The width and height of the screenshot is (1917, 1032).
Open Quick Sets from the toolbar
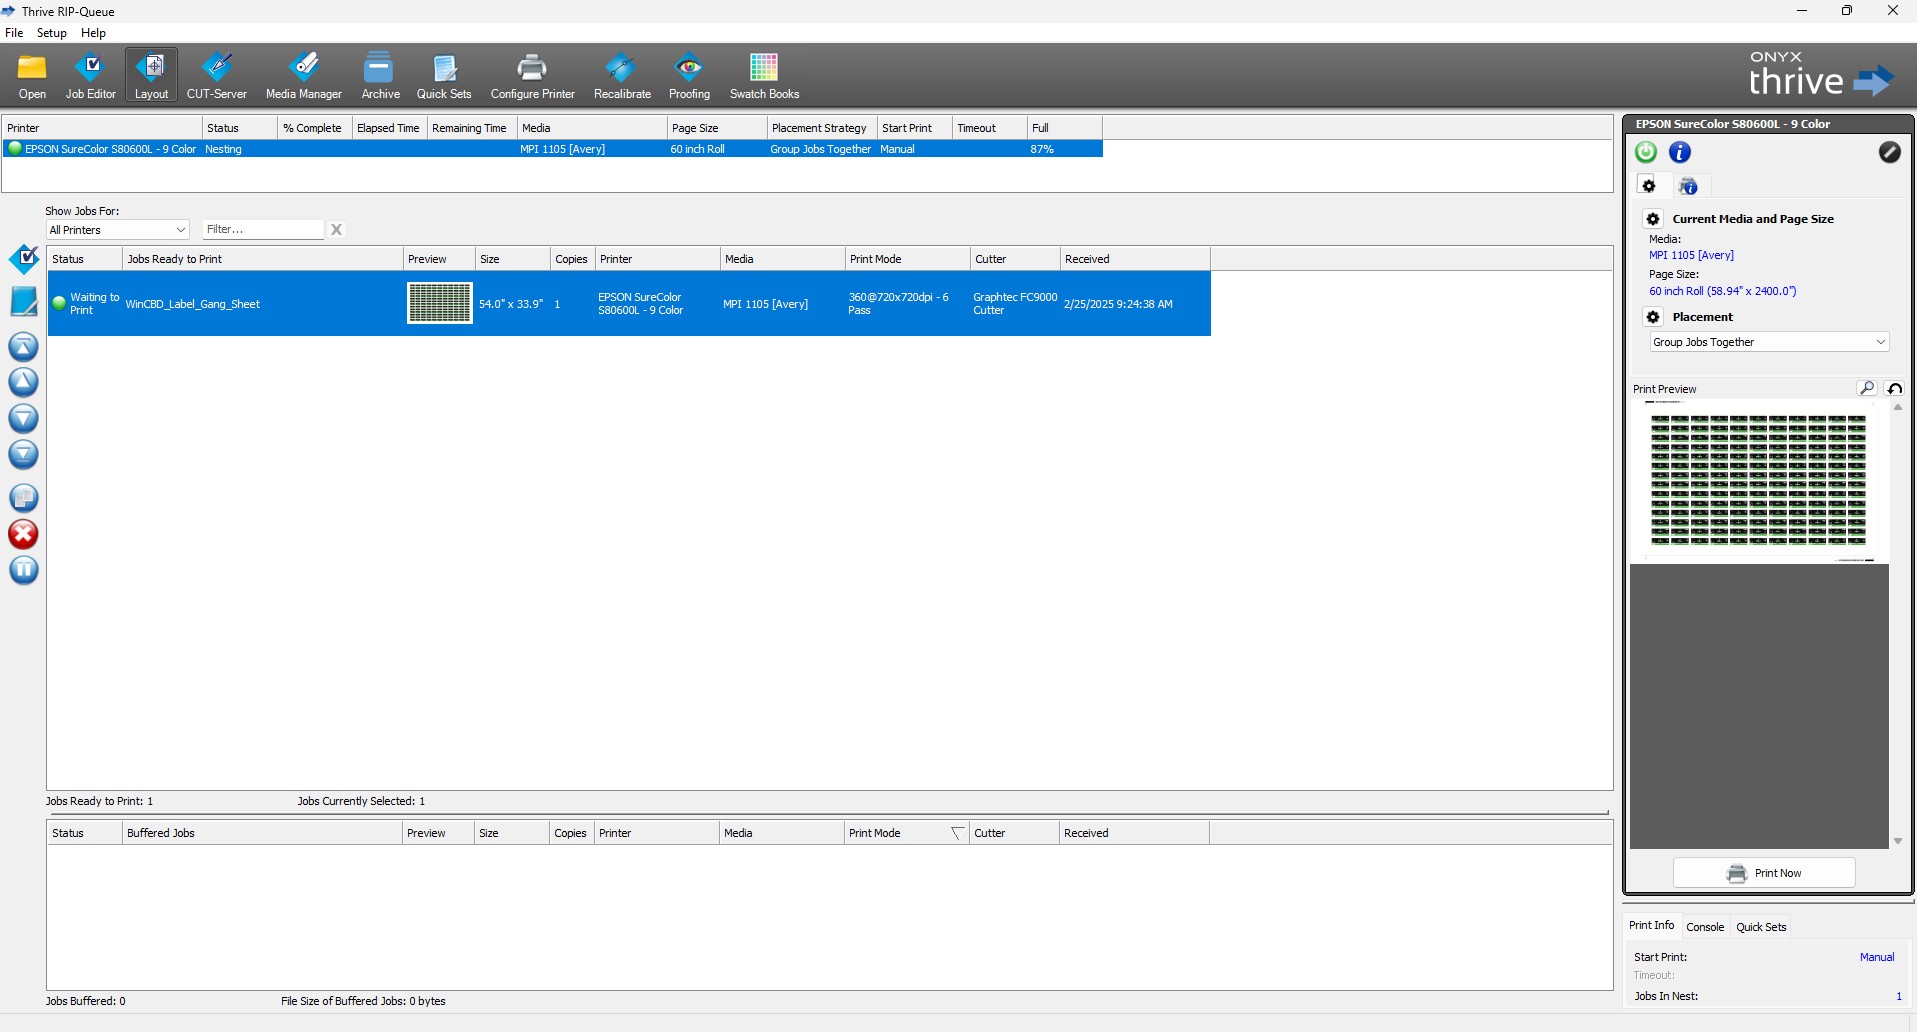pos(444,76)
